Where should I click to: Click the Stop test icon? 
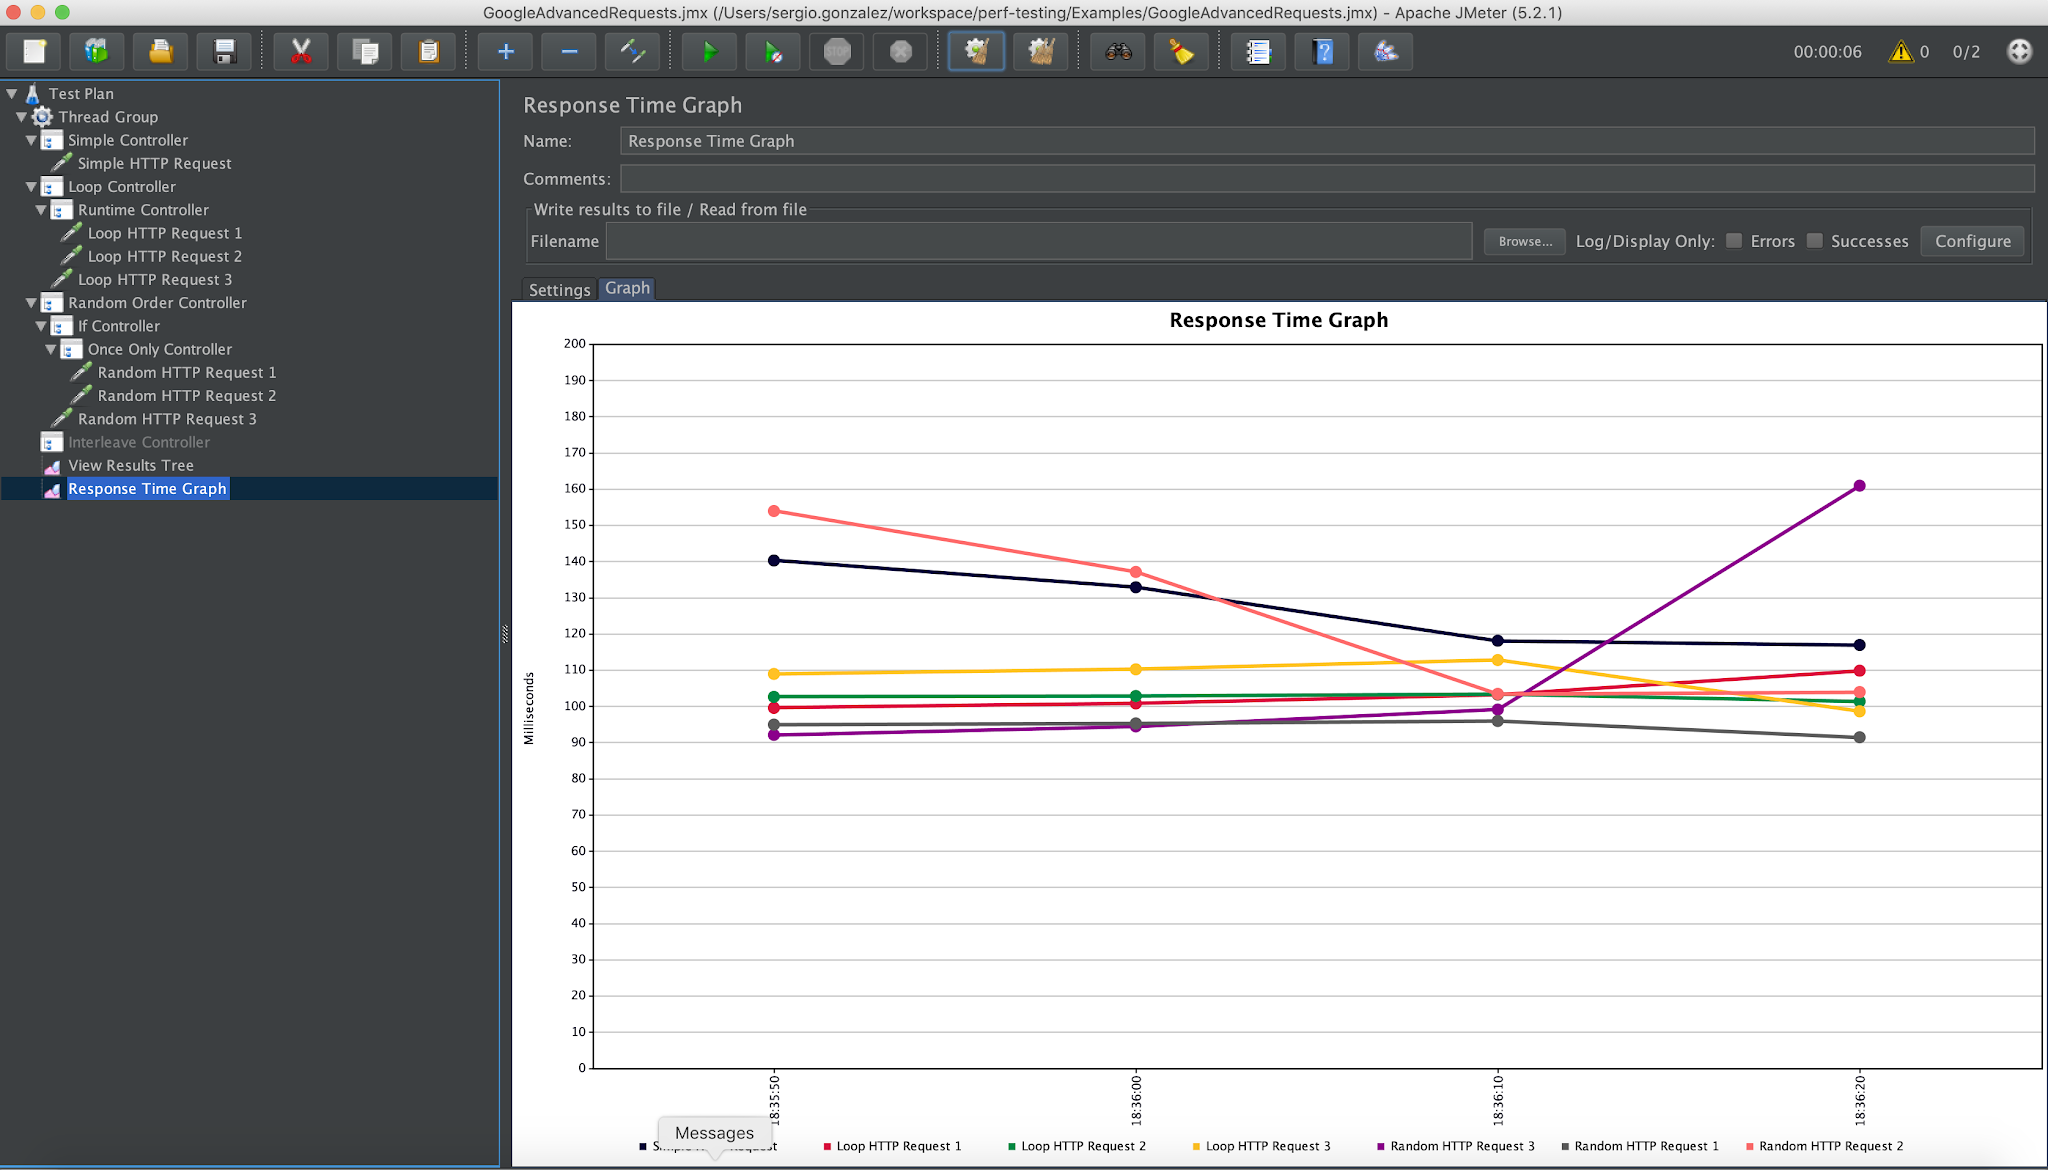[837, 51]
